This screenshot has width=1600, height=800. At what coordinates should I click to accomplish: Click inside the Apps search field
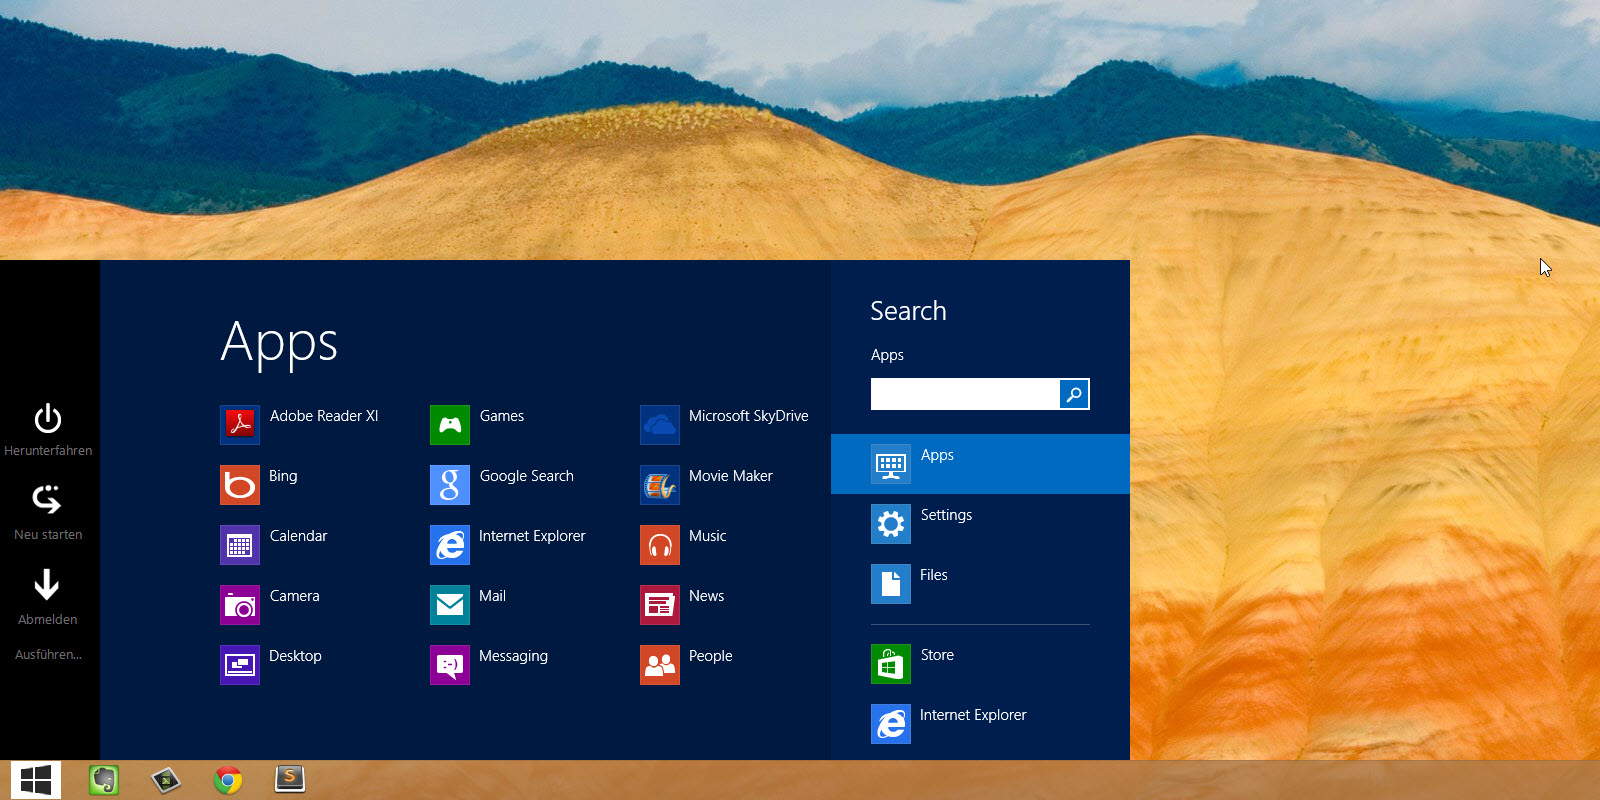coord(965,394)
